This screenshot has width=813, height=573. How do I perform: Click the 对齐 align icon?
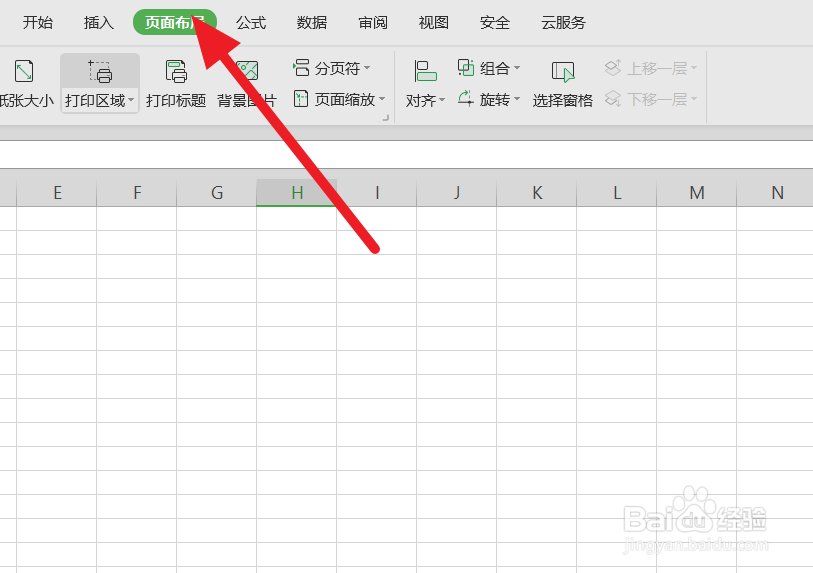425,71
